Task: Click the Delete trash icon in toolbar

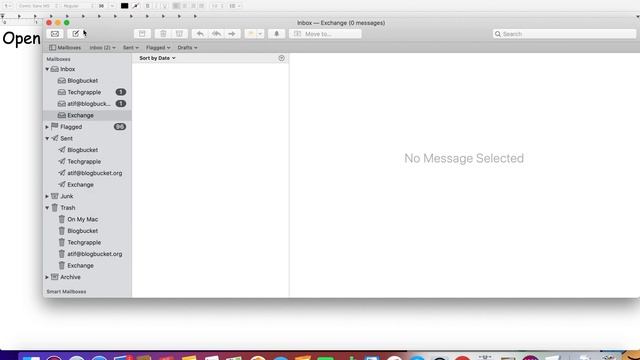Action: tap(163, 34)
